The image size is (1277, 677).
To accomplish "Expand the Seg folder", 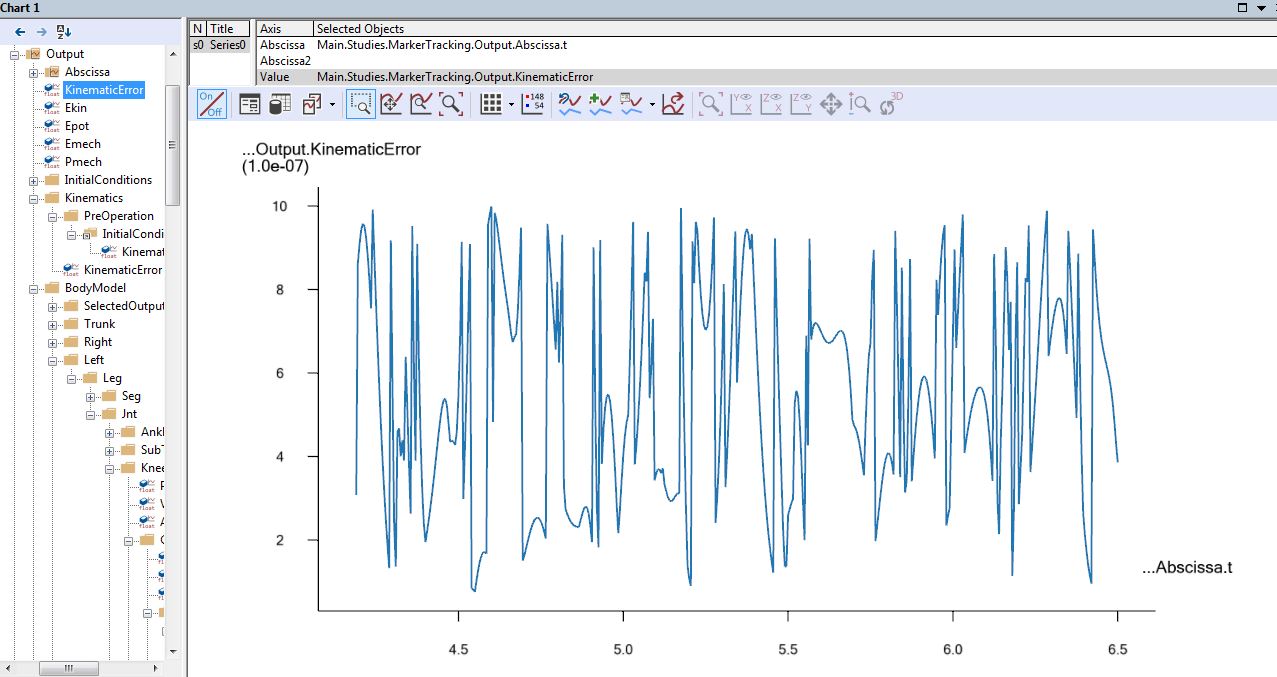I will pyautogui.click(x=90, y=396).
